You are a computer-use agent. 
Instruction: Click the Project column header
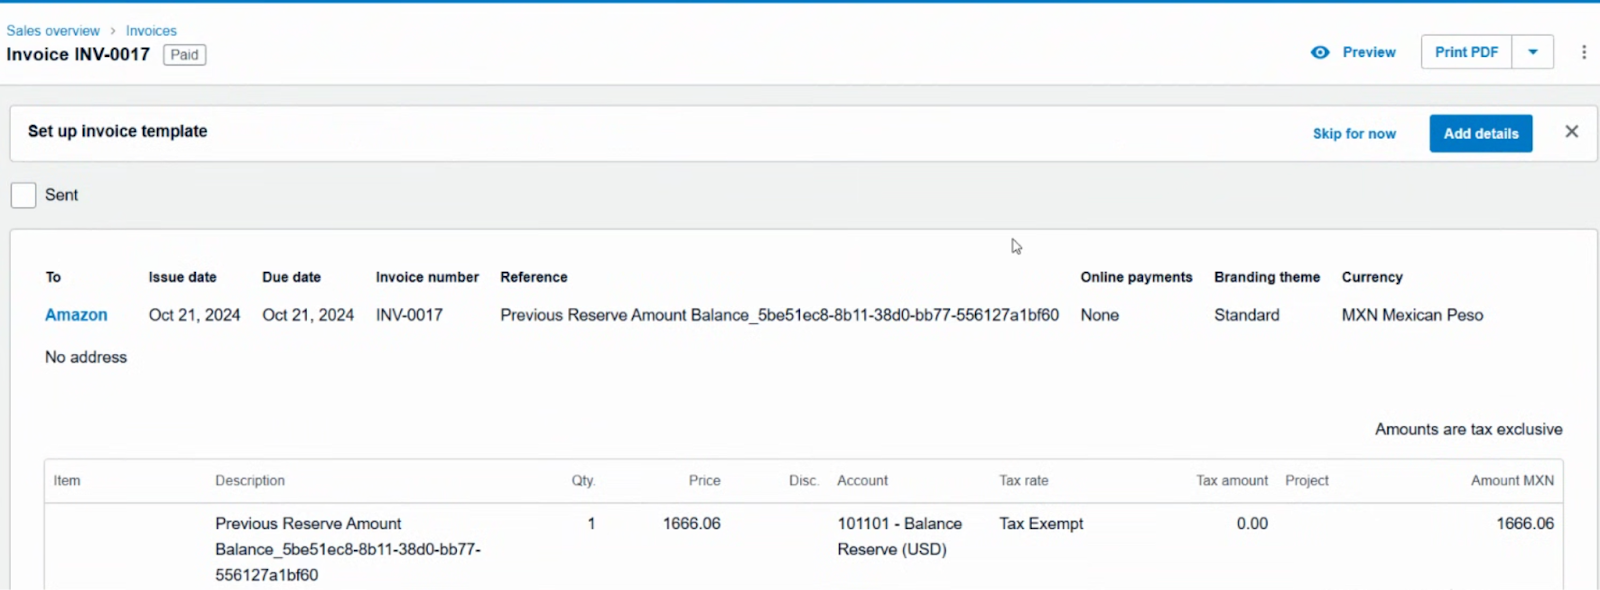point(1307,481)
